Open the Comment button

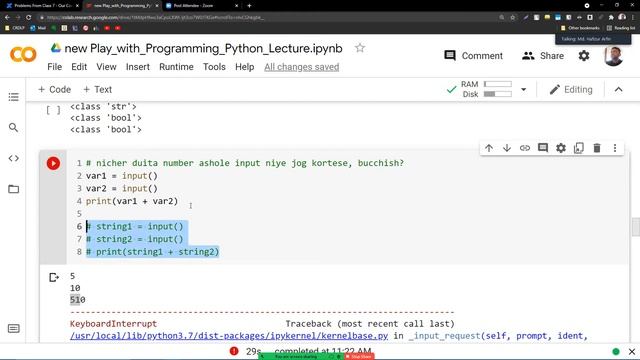coord(473,56)
